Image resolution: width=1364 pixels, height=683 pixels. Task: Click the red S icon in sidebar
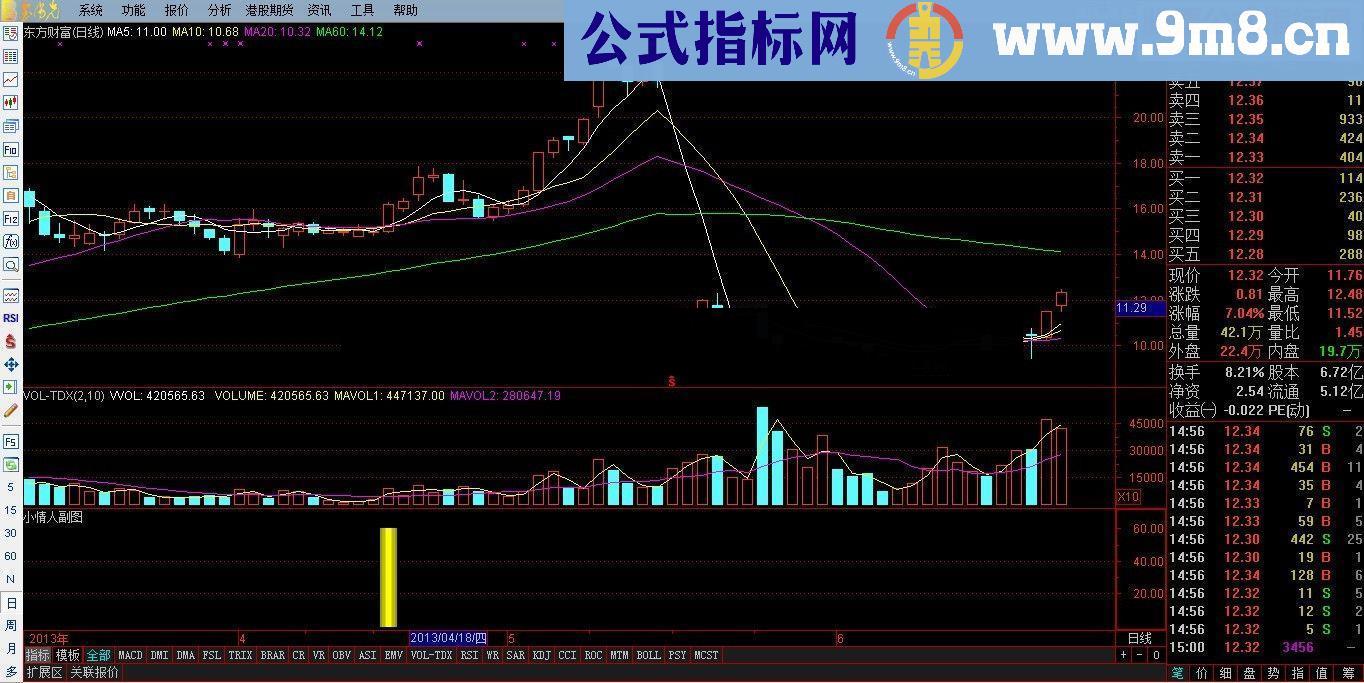11,341
